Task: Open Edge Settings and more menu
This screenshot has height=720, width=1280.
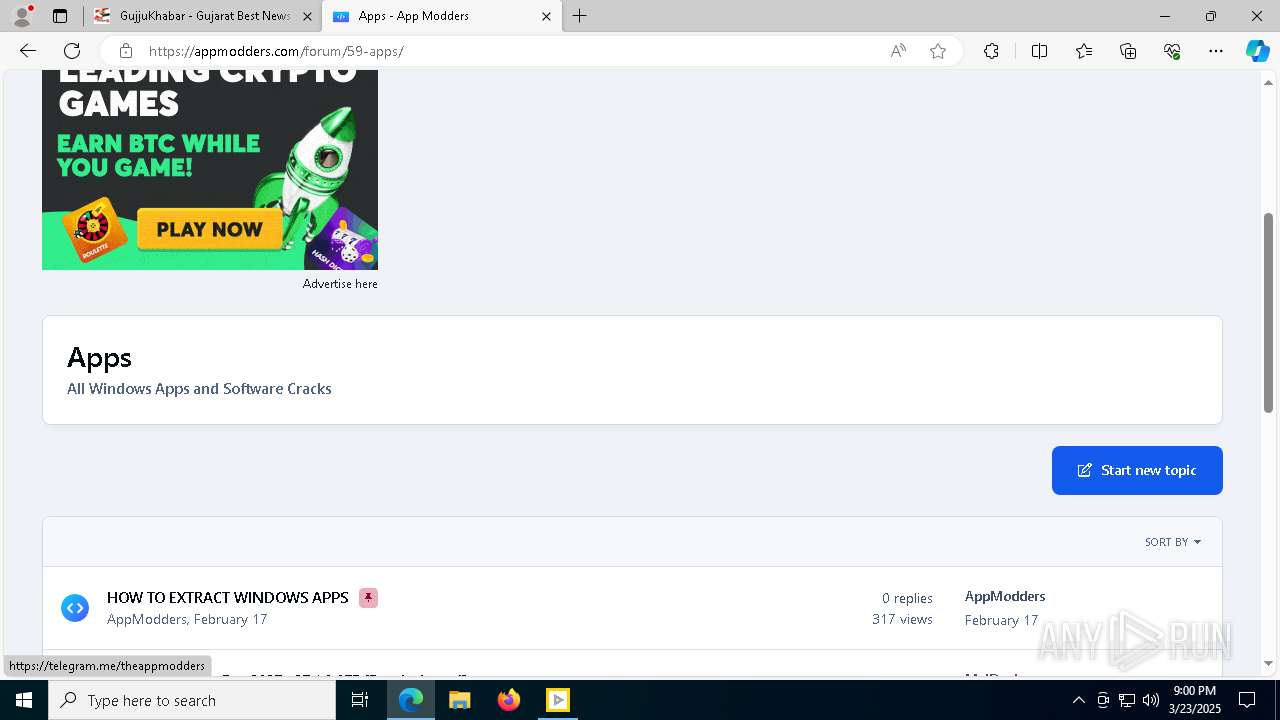Action: pyautogui.click(x=1216, y=51)
